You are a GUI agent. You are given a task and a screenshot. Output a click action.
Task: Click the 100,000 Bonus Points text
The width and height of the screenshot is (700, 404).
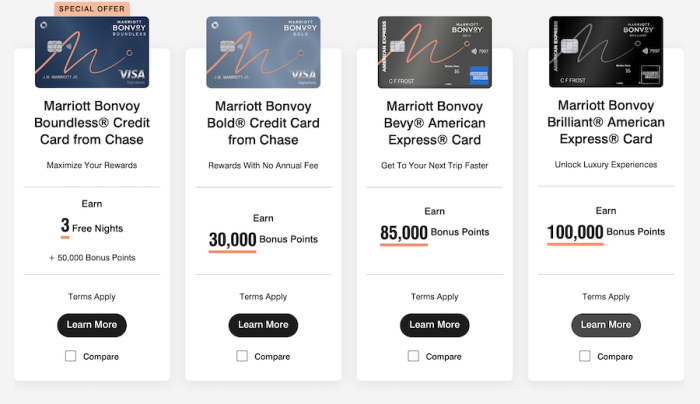[606, 232]
